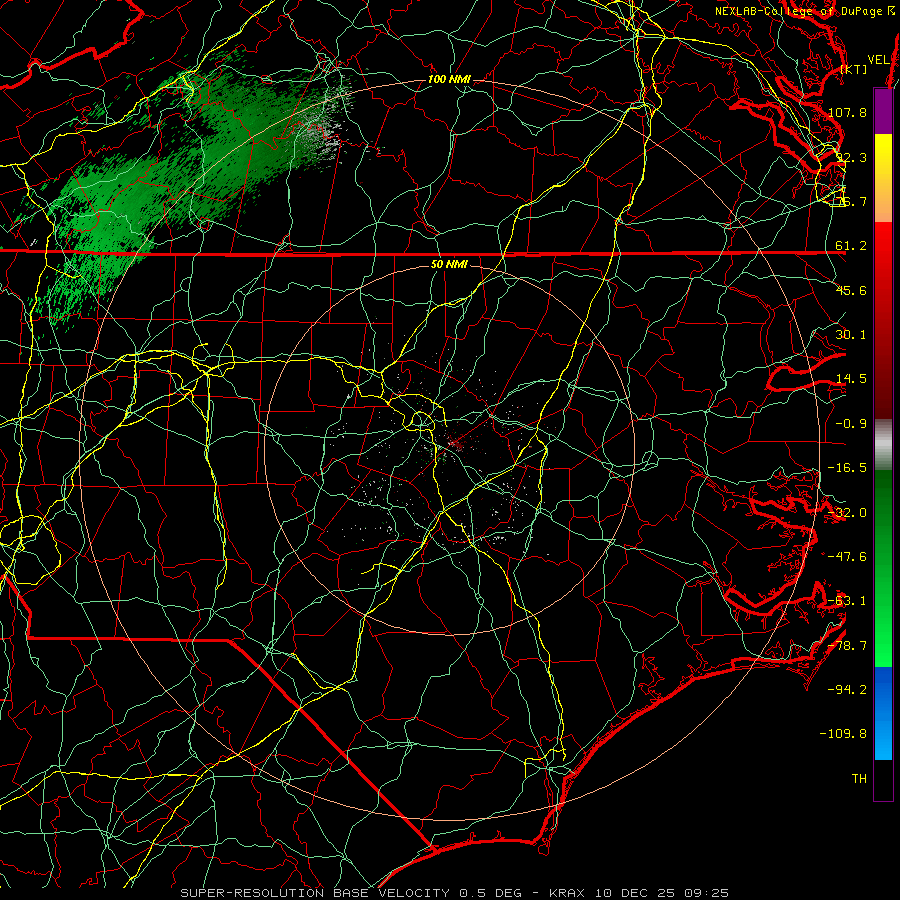The height and width of the screenshot is (900, 900).
Task: Click the 45.6 velocity scale value
Action: click(x=851, y=290)
